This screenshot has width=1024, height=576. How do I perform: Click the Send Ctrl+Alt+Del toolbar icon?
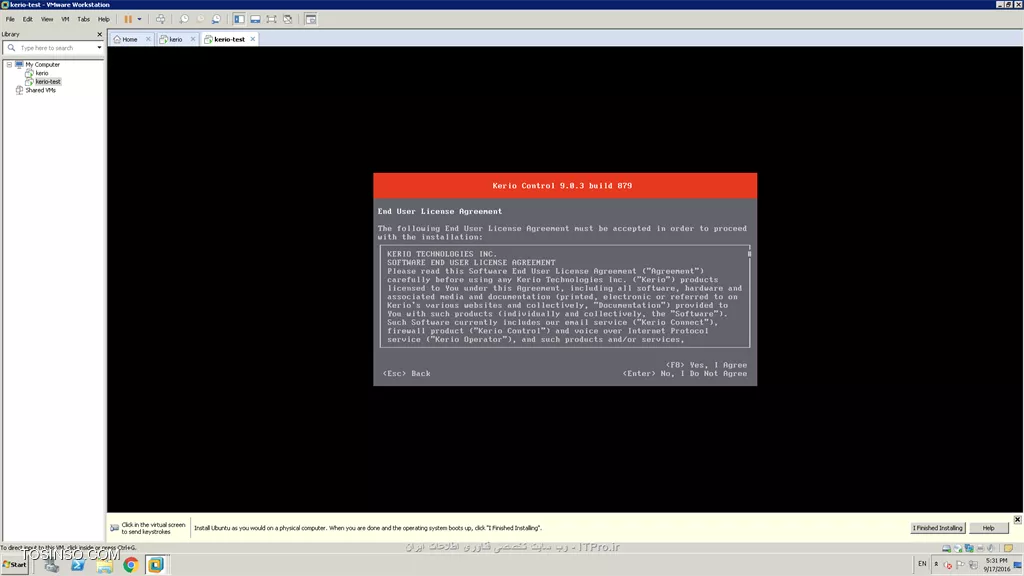[160, 19]
